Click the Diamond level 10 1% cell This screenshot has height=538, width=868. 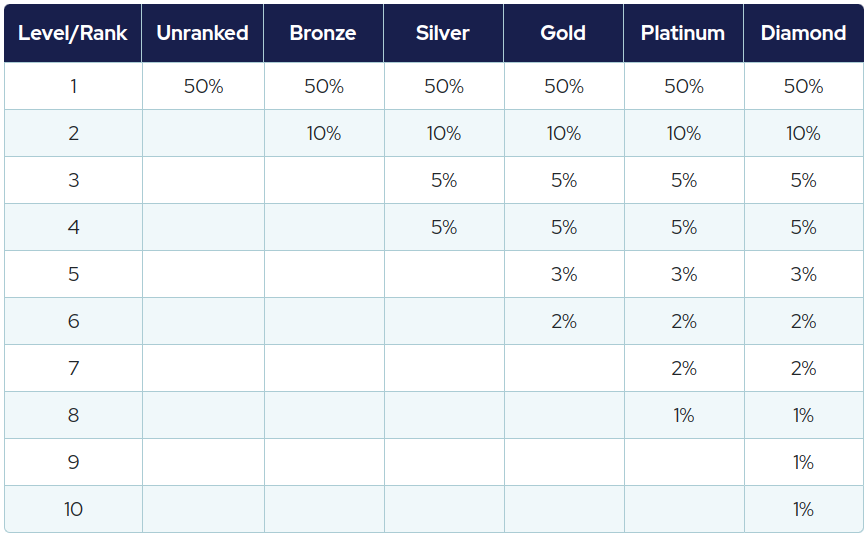tap(804, 509)
